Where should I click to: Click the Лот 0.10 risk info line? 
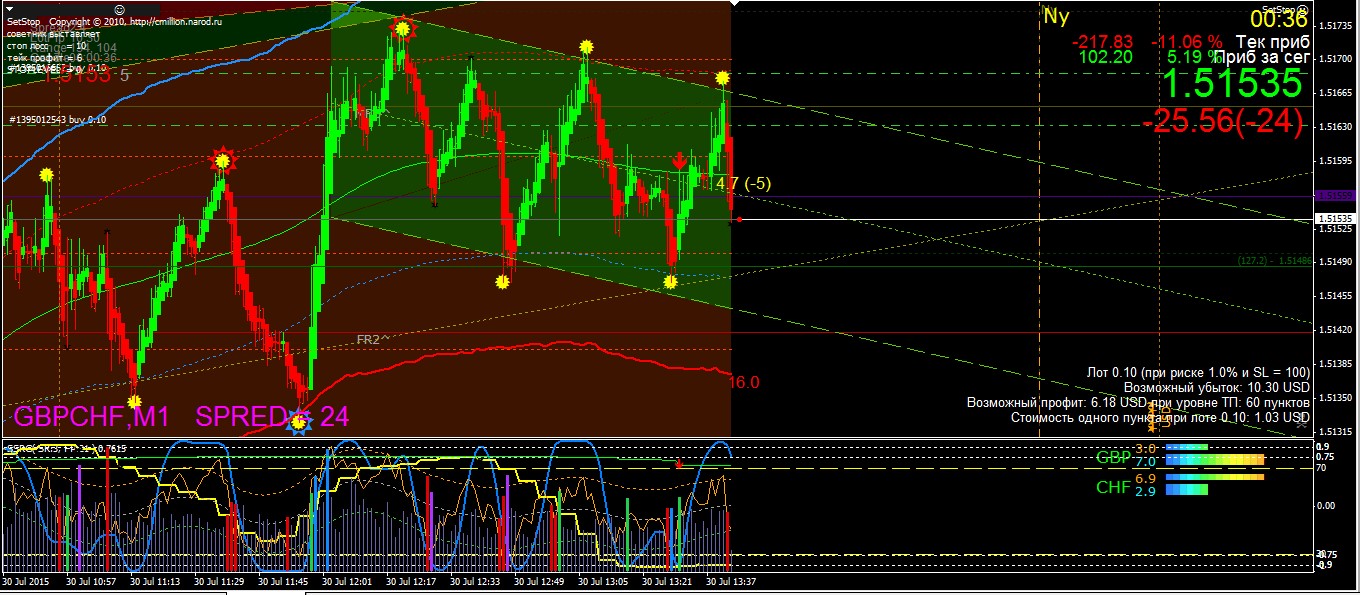coord(1198,372)
